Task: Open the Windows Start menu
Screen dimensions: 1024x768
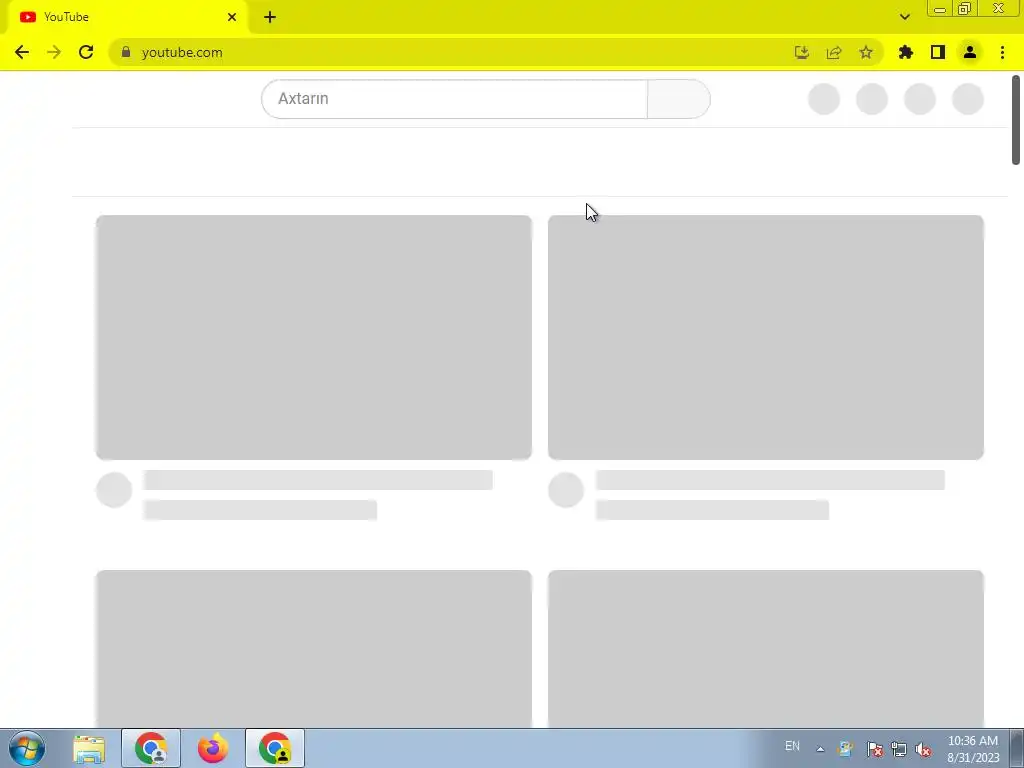Action: point(27,748)
